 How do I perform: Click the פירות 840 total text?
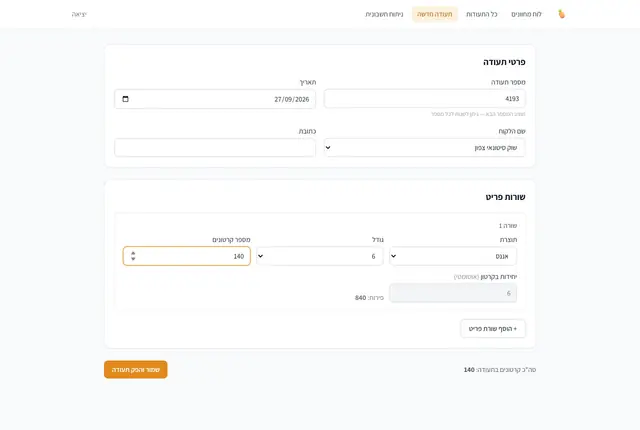coord(369,298)
